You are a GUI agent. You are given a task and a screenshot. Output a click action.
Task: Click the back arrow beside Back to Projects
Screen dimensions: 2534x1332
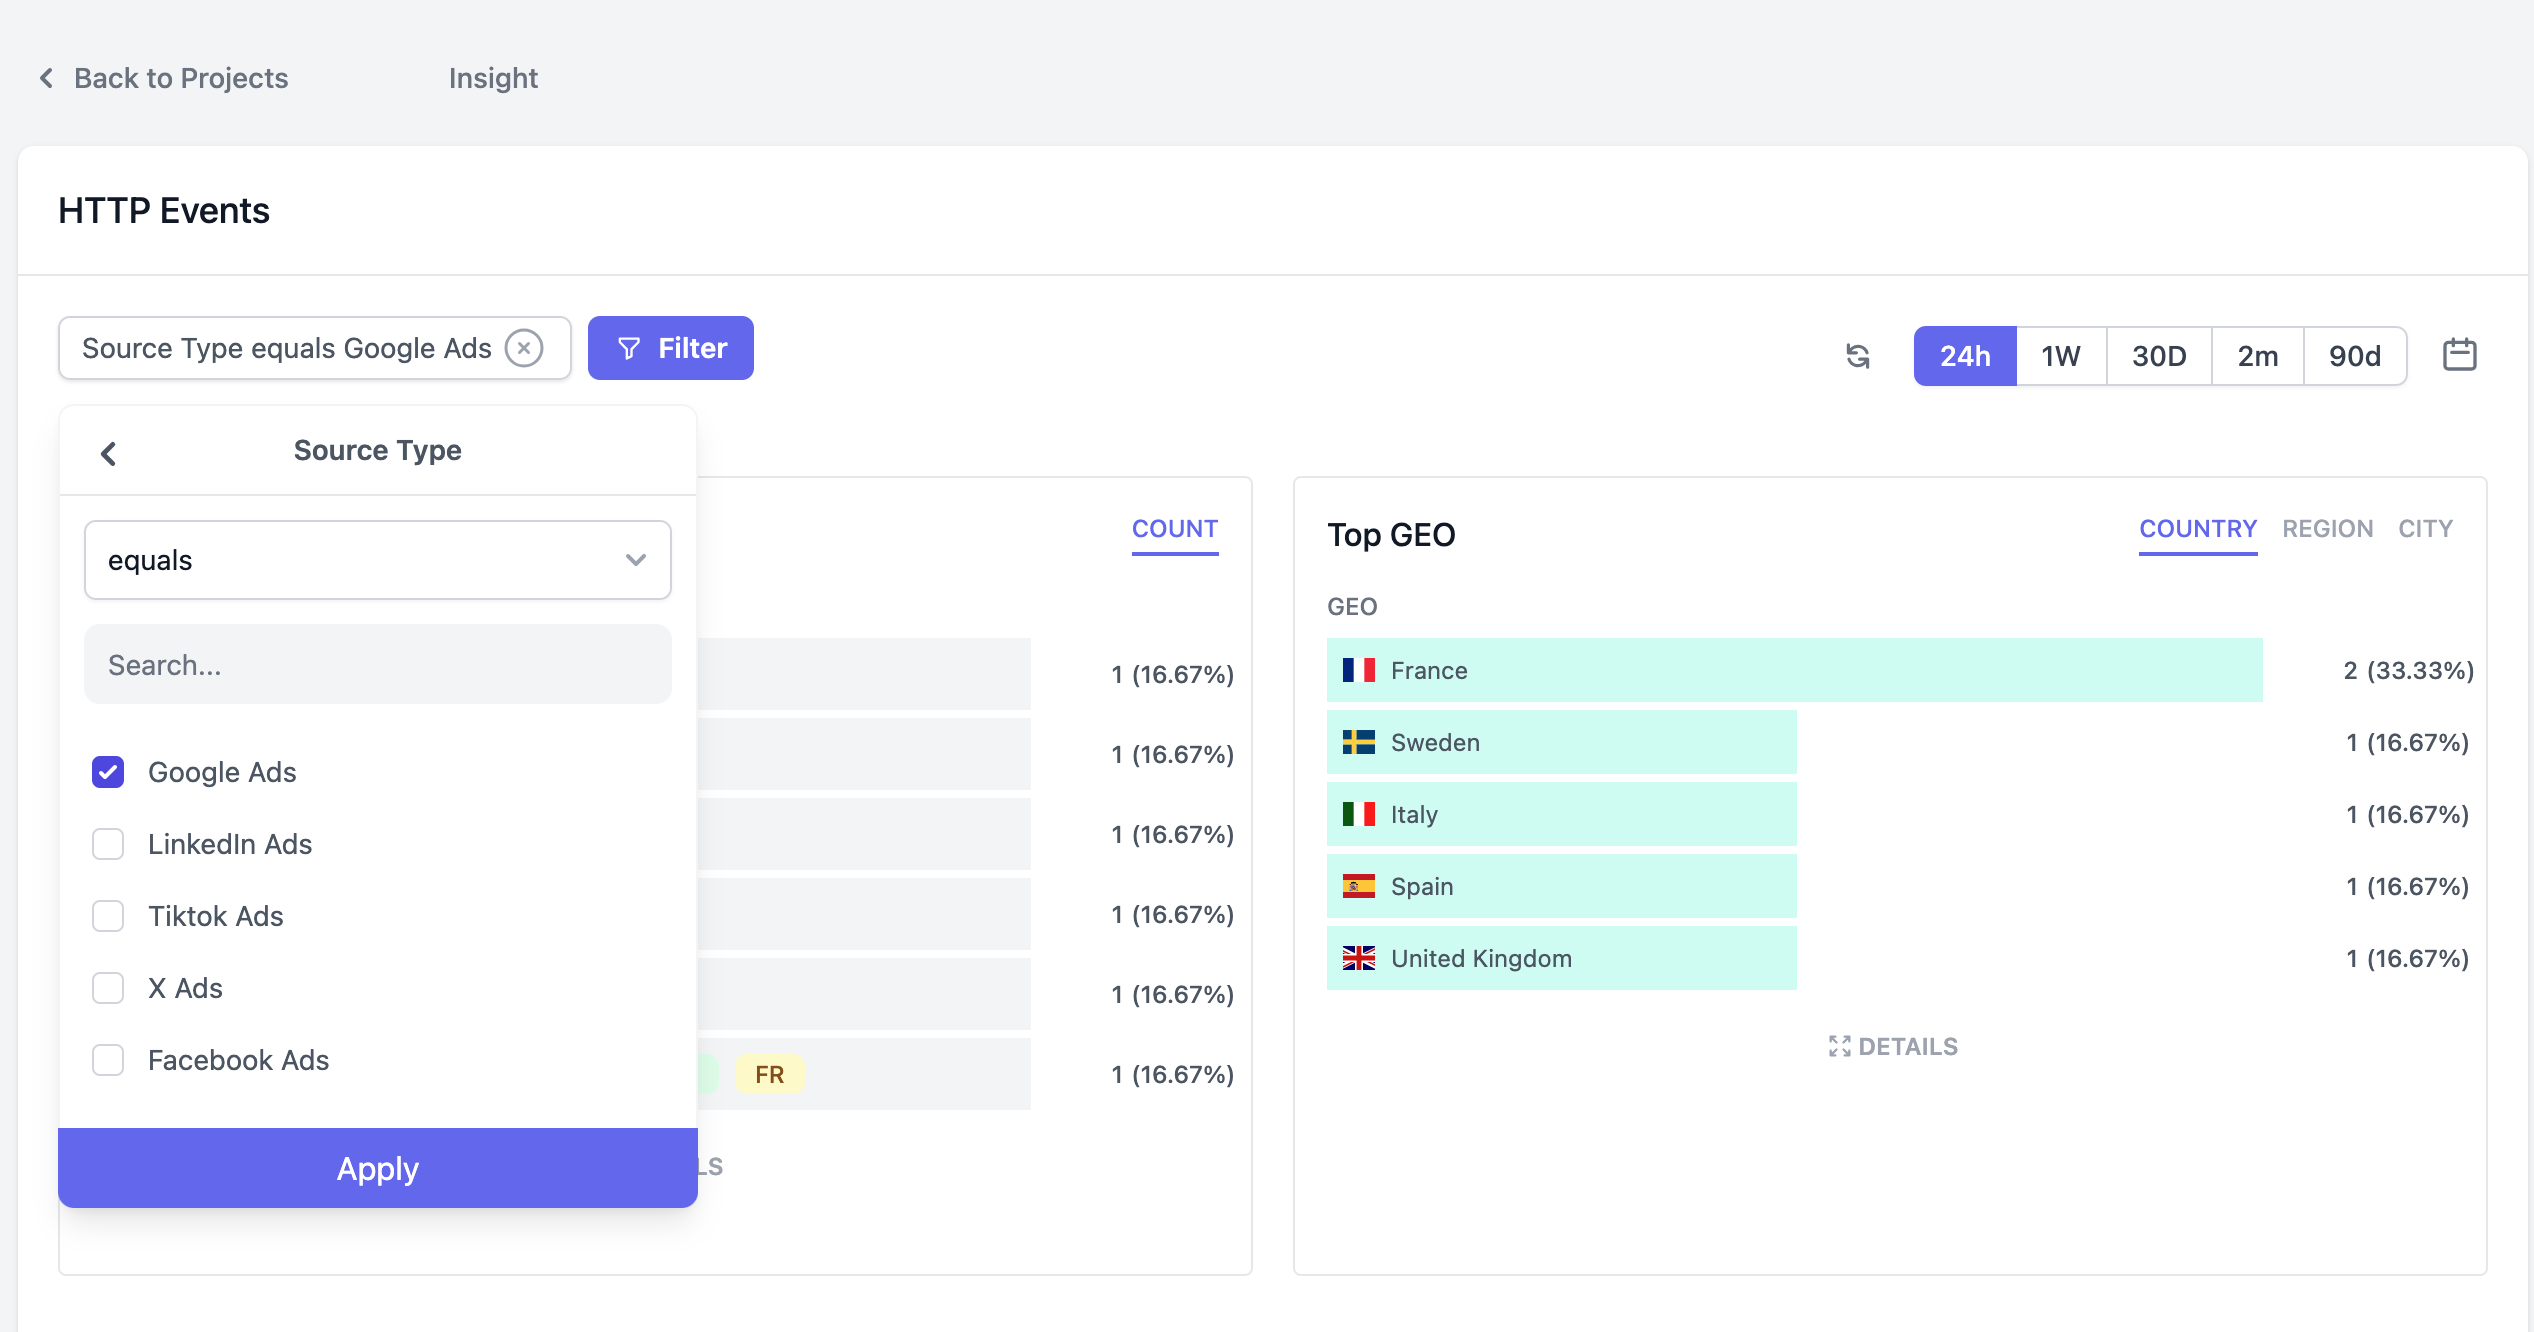pyautogui.click(x=45, y=77)
